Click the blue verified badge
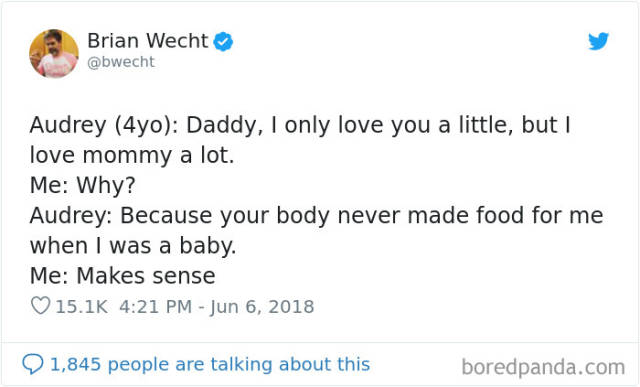Image resolution: width=640 pixels, height=387 pixels. tap(223, 41)
